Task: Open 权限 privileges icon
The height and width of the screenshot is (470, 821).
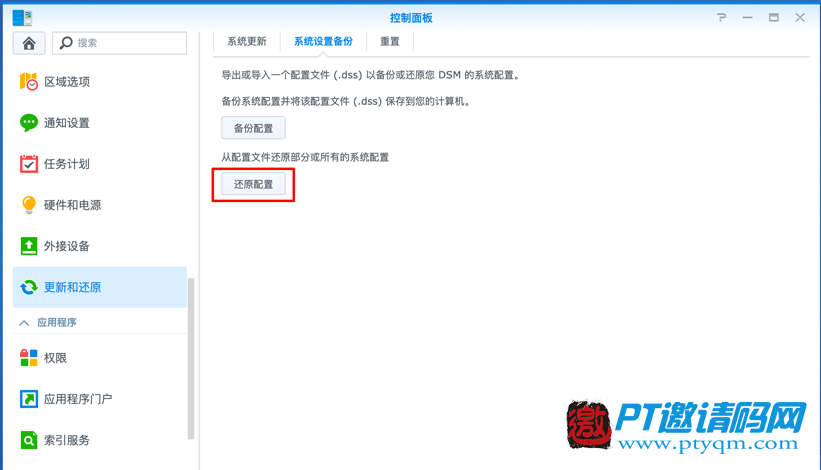Action: [x=29, y=358]
